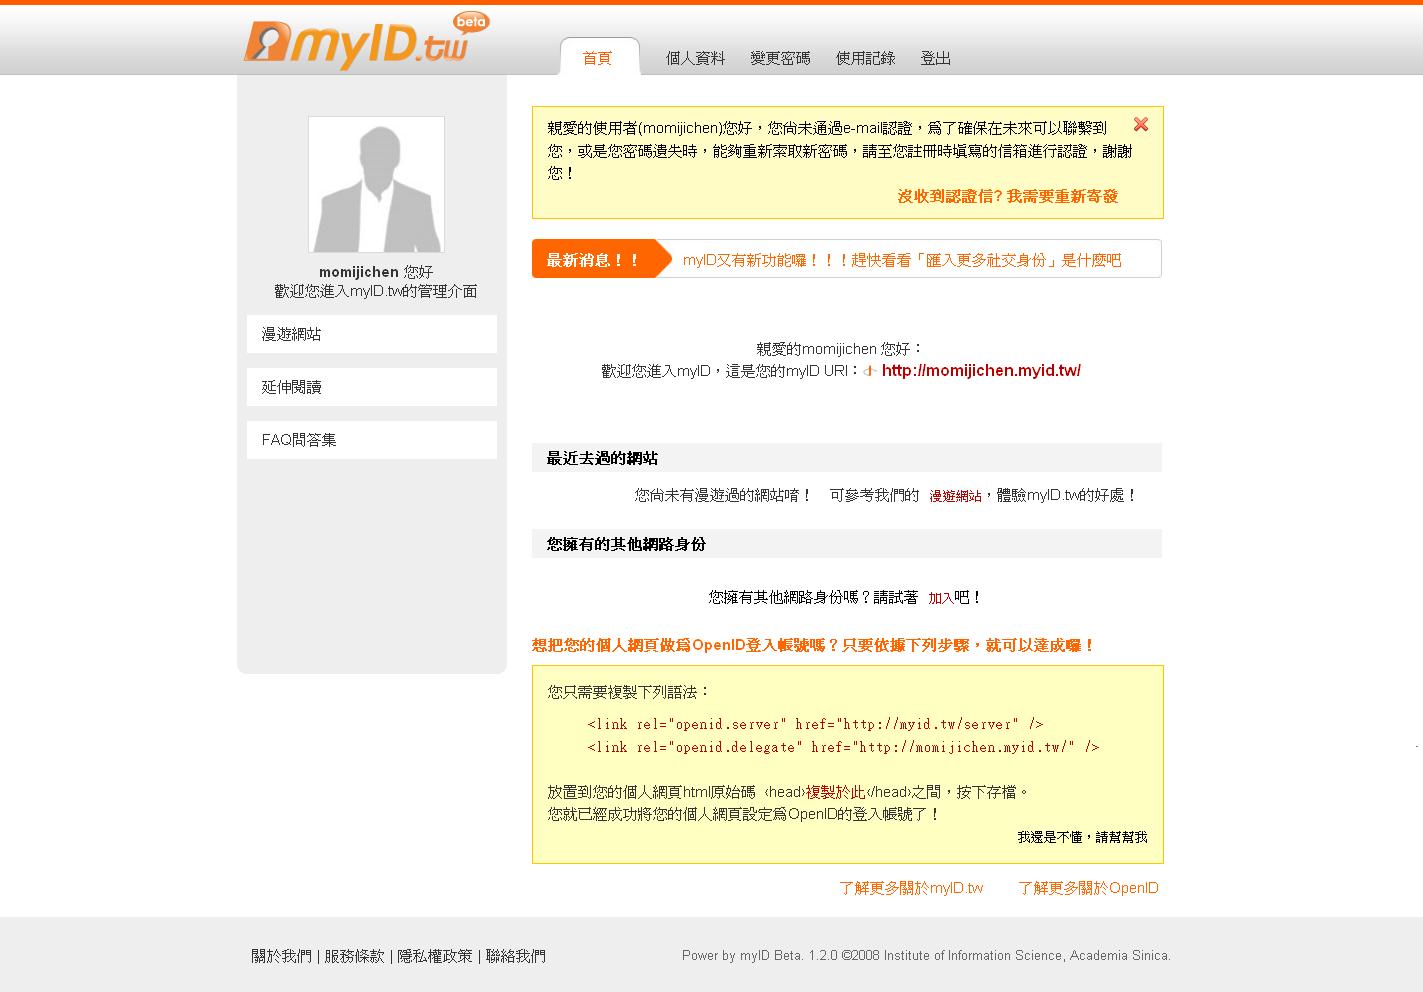Screen dimensions: 1423x992
Task: Click the red 漫遊網站 link in recent sites
Action: click(x=955, y=496)
